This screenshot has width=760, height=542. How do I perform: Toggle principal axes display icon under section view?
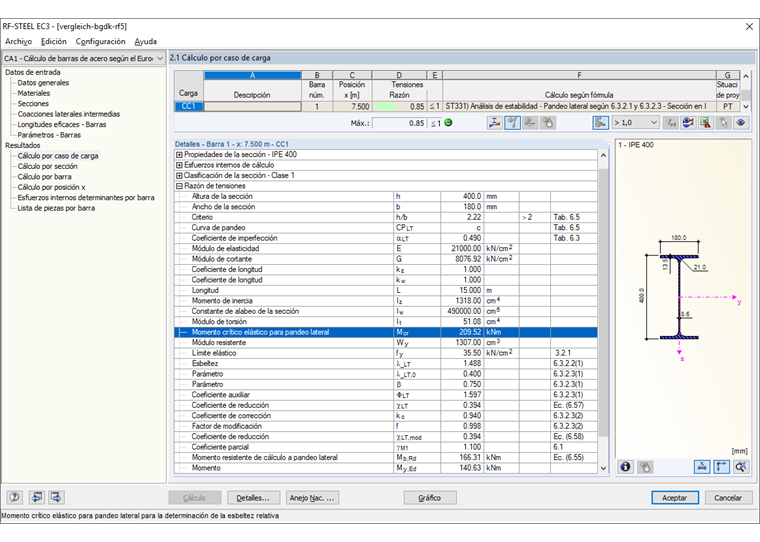(721, 467)
